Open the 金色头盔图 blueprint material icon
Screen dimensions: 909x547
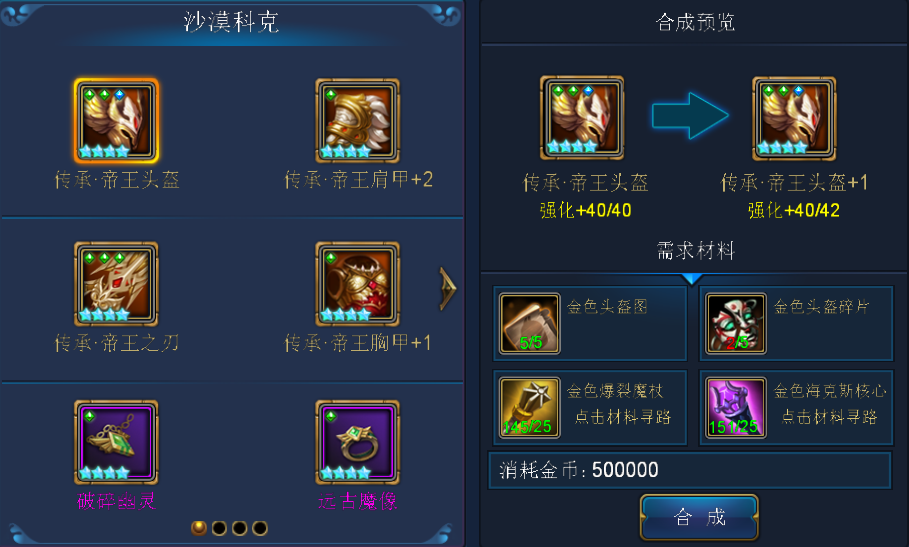pos(530,323)
